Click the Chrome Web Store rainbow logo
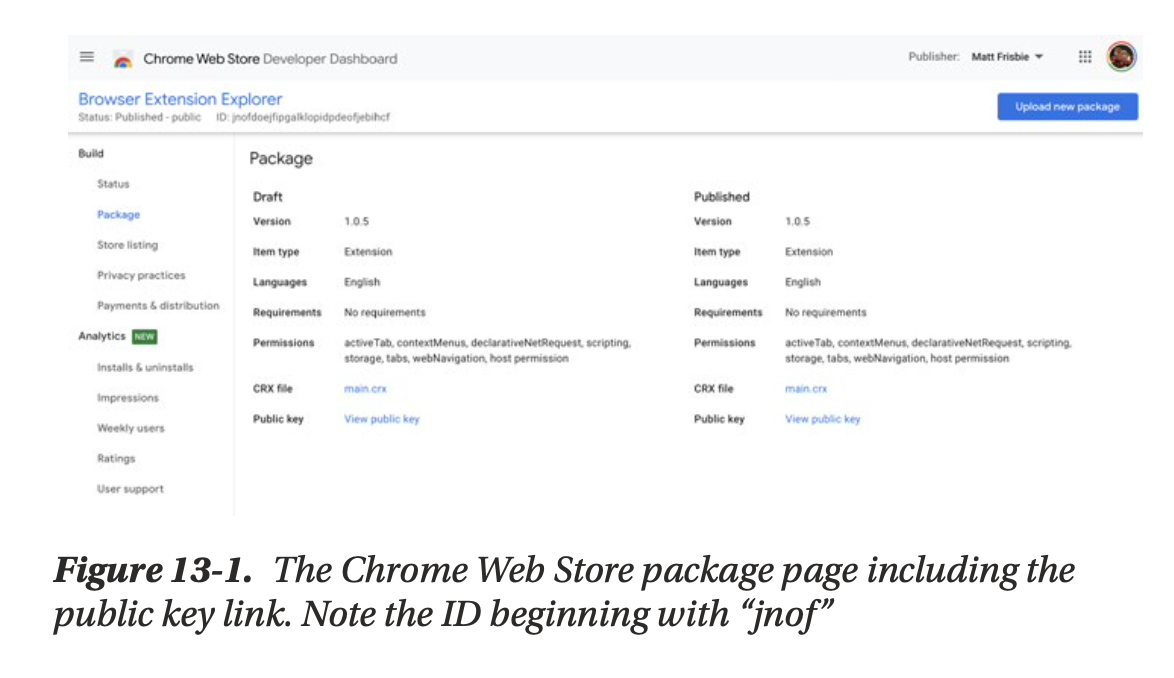Image resolution: width=1174 pixels, height=678 pixels. click(123, 59)
